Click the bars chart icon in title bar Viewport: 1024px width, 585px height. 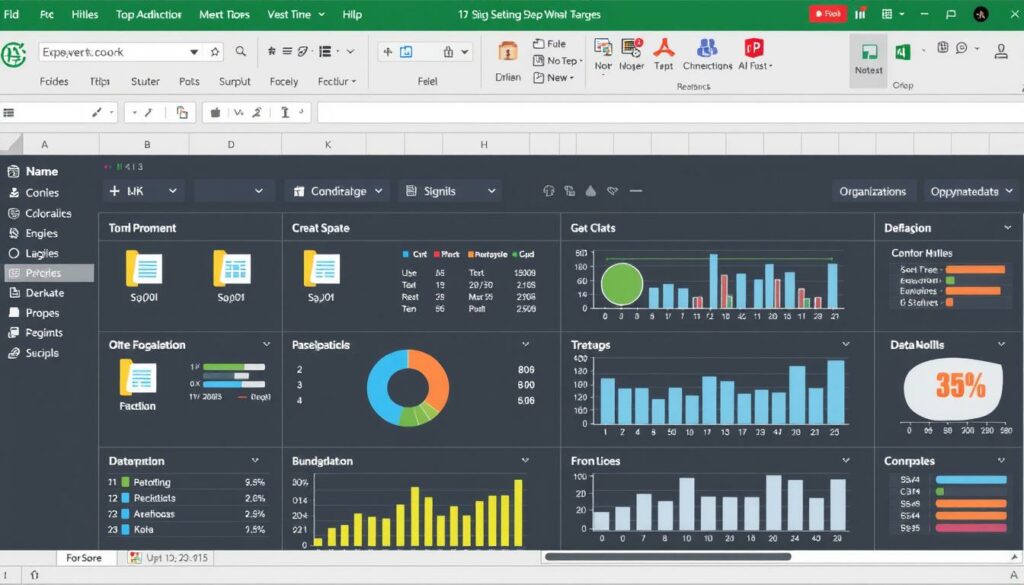(860, 14)
